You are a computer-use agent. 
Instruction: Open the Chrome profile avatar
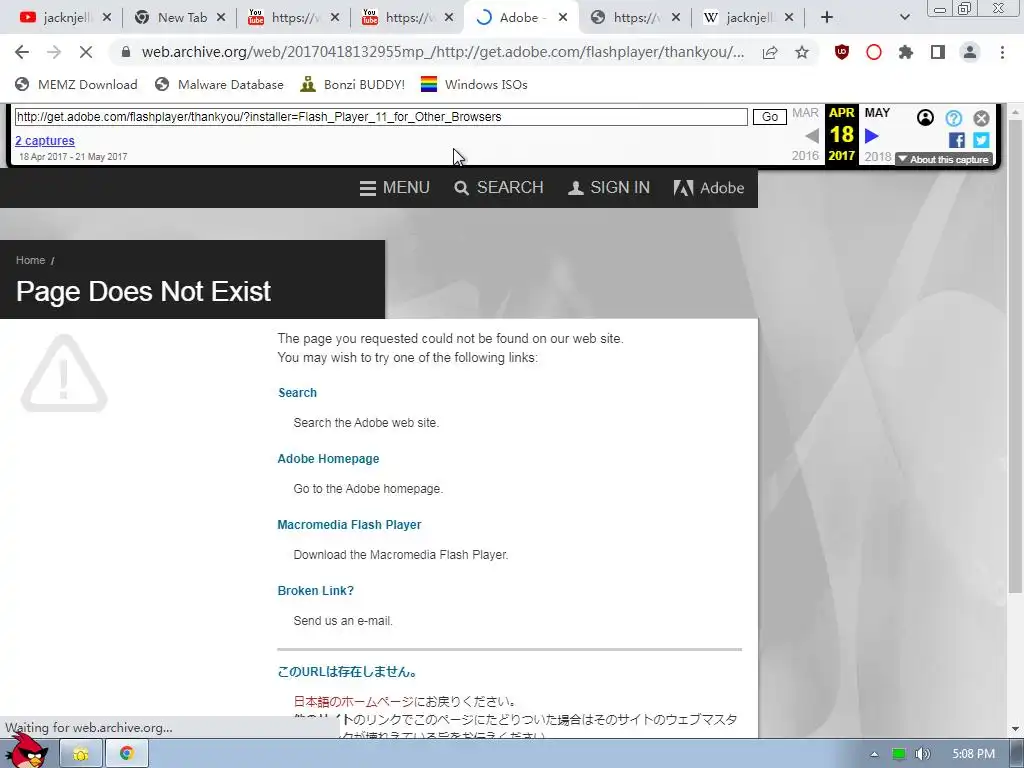click(x=970, y=52)
